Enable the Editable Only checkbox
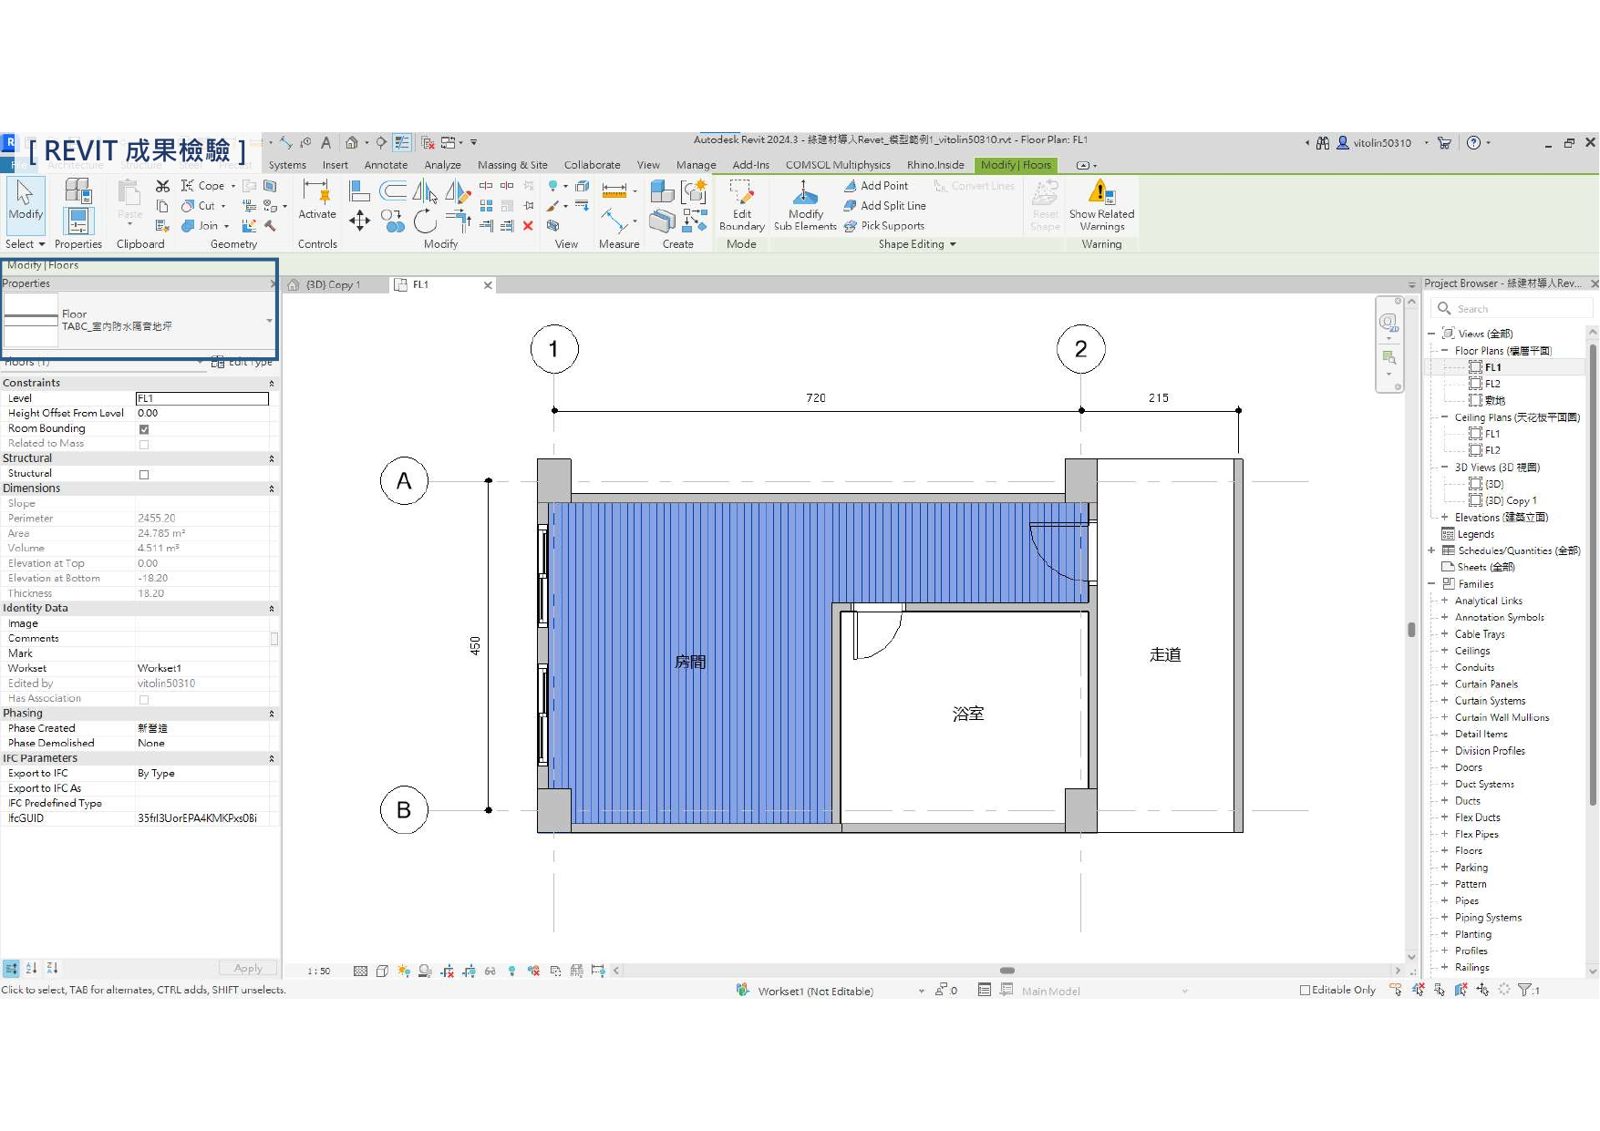1600x1131 pixels. coord(1304,990)
